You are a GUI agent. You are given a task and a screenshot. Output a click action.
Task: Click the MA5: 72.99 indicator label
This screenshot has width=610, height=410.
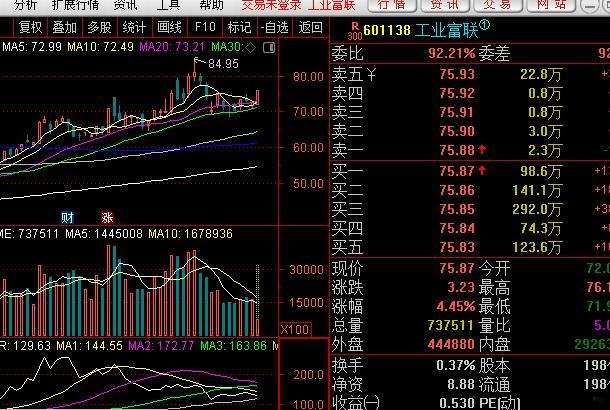(x=32, y=47)
